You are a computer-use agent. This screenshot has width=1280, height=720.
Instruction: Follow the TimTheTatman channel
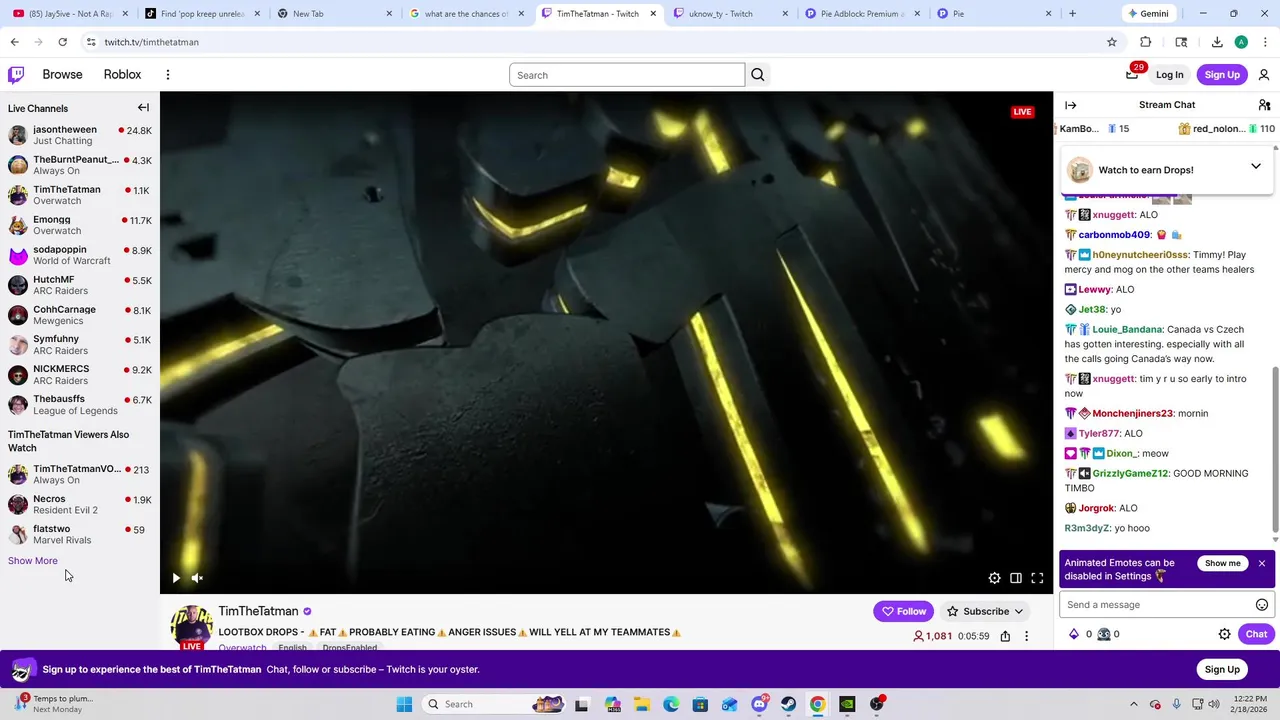pos(904,611)
